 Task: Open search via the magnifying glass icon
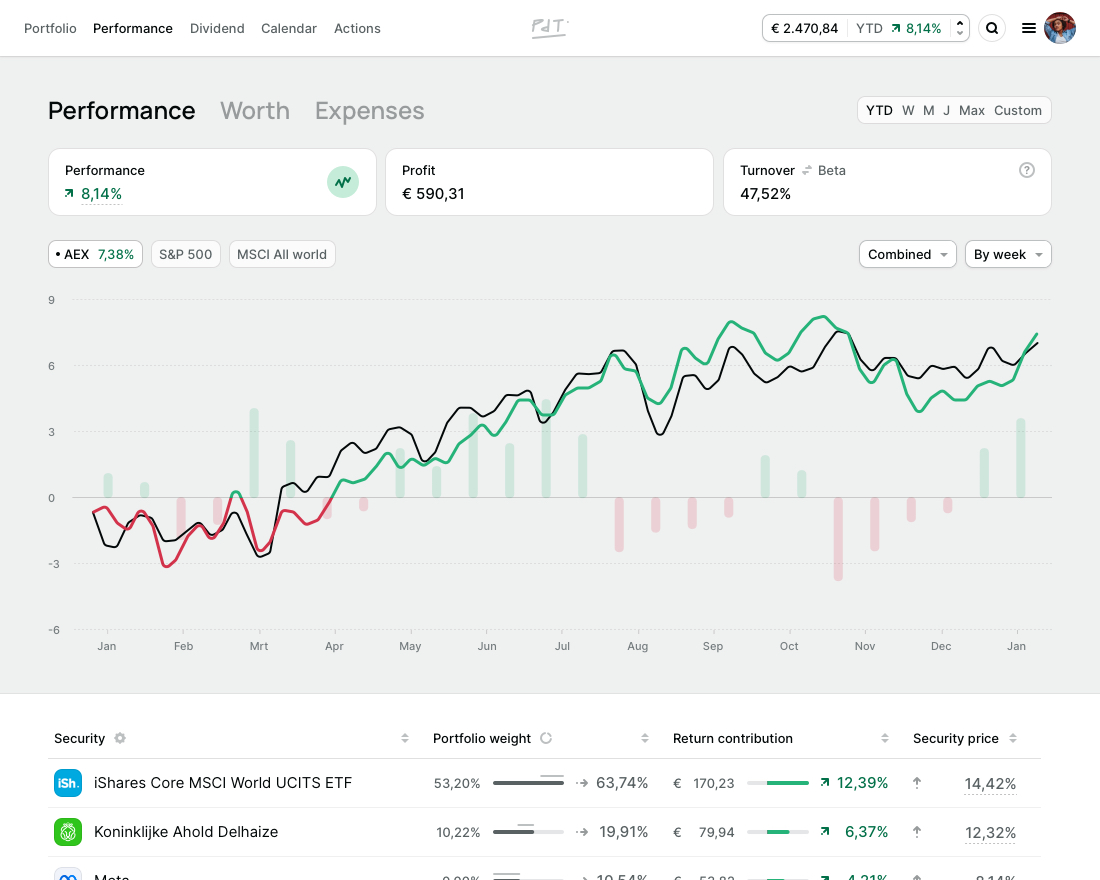[992, 28]
